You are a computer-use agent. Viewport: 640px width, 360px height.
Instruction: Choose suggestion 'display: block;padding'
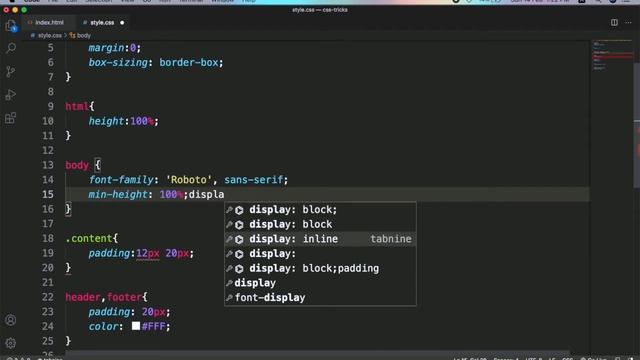(x=320, y=269)
